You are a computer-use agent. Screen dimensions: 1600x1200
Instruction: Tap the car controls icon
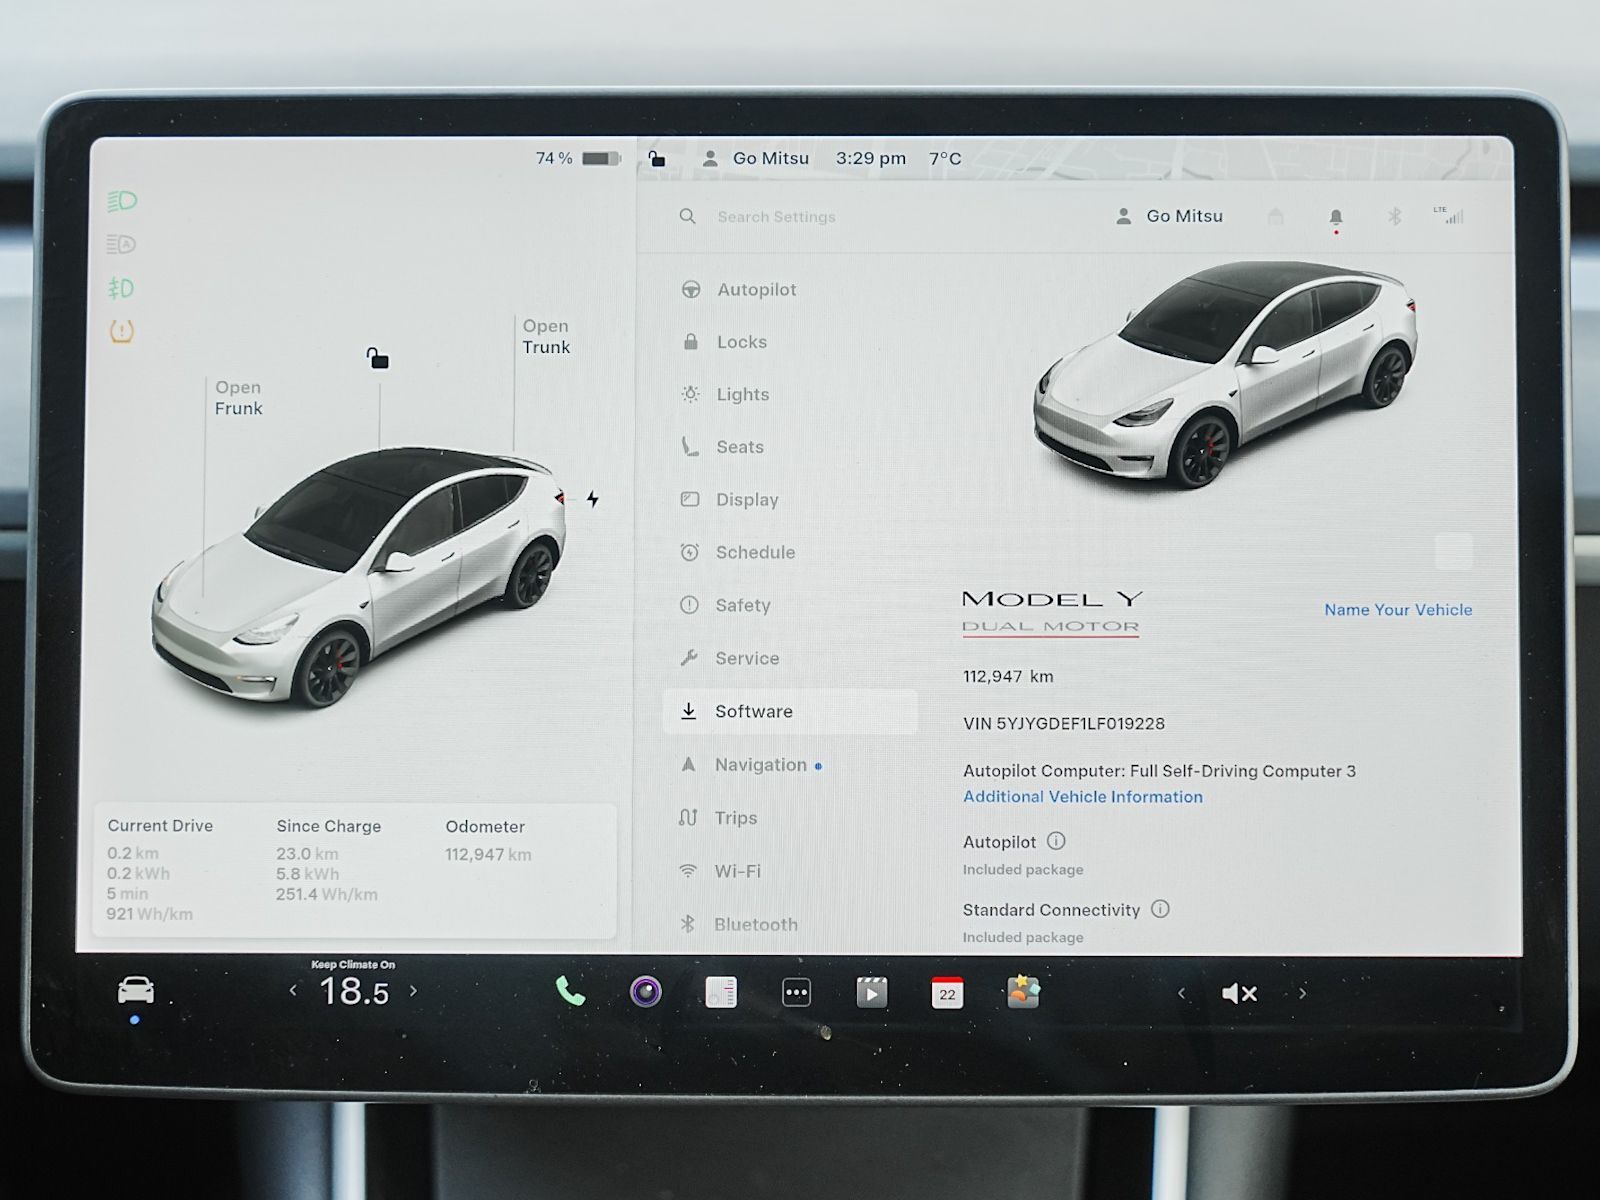click(136, 991)
